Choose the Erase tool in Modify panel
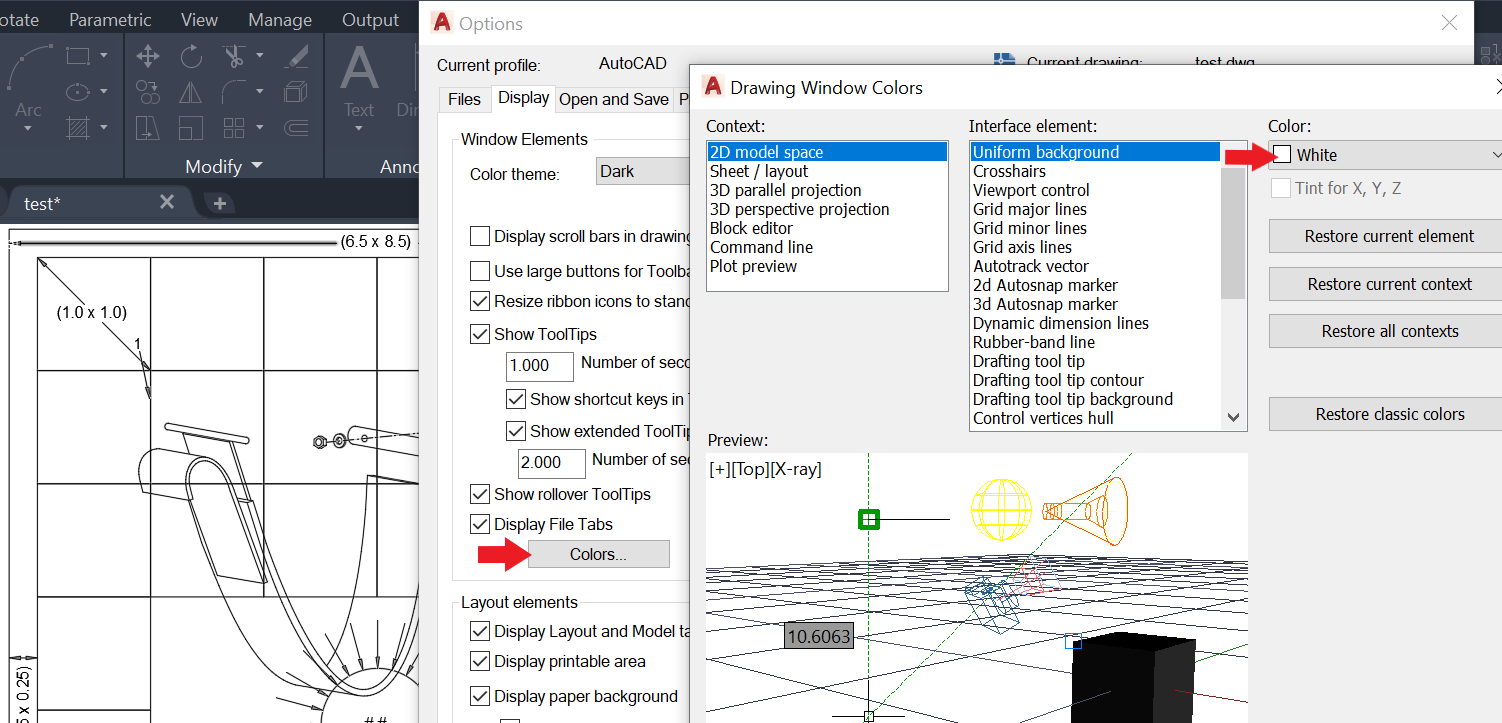Image resolution: width=1502 pixels, height=723 pixels. coord(295,56)
